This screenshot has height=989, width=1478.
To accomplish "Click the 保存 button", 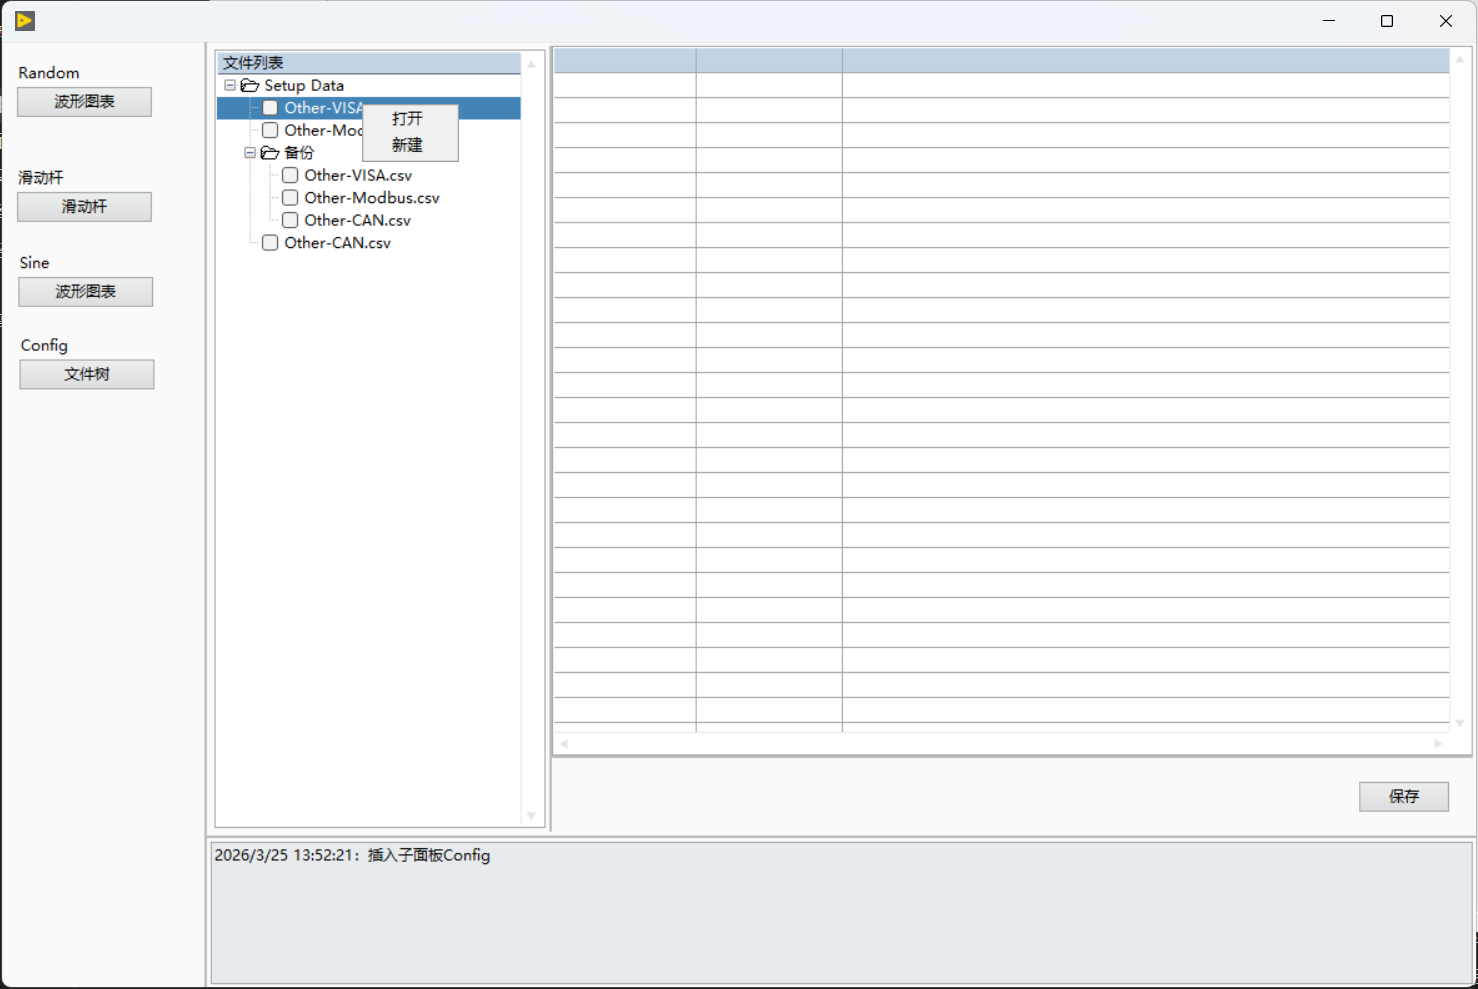I will click(x=1404, y=797).
